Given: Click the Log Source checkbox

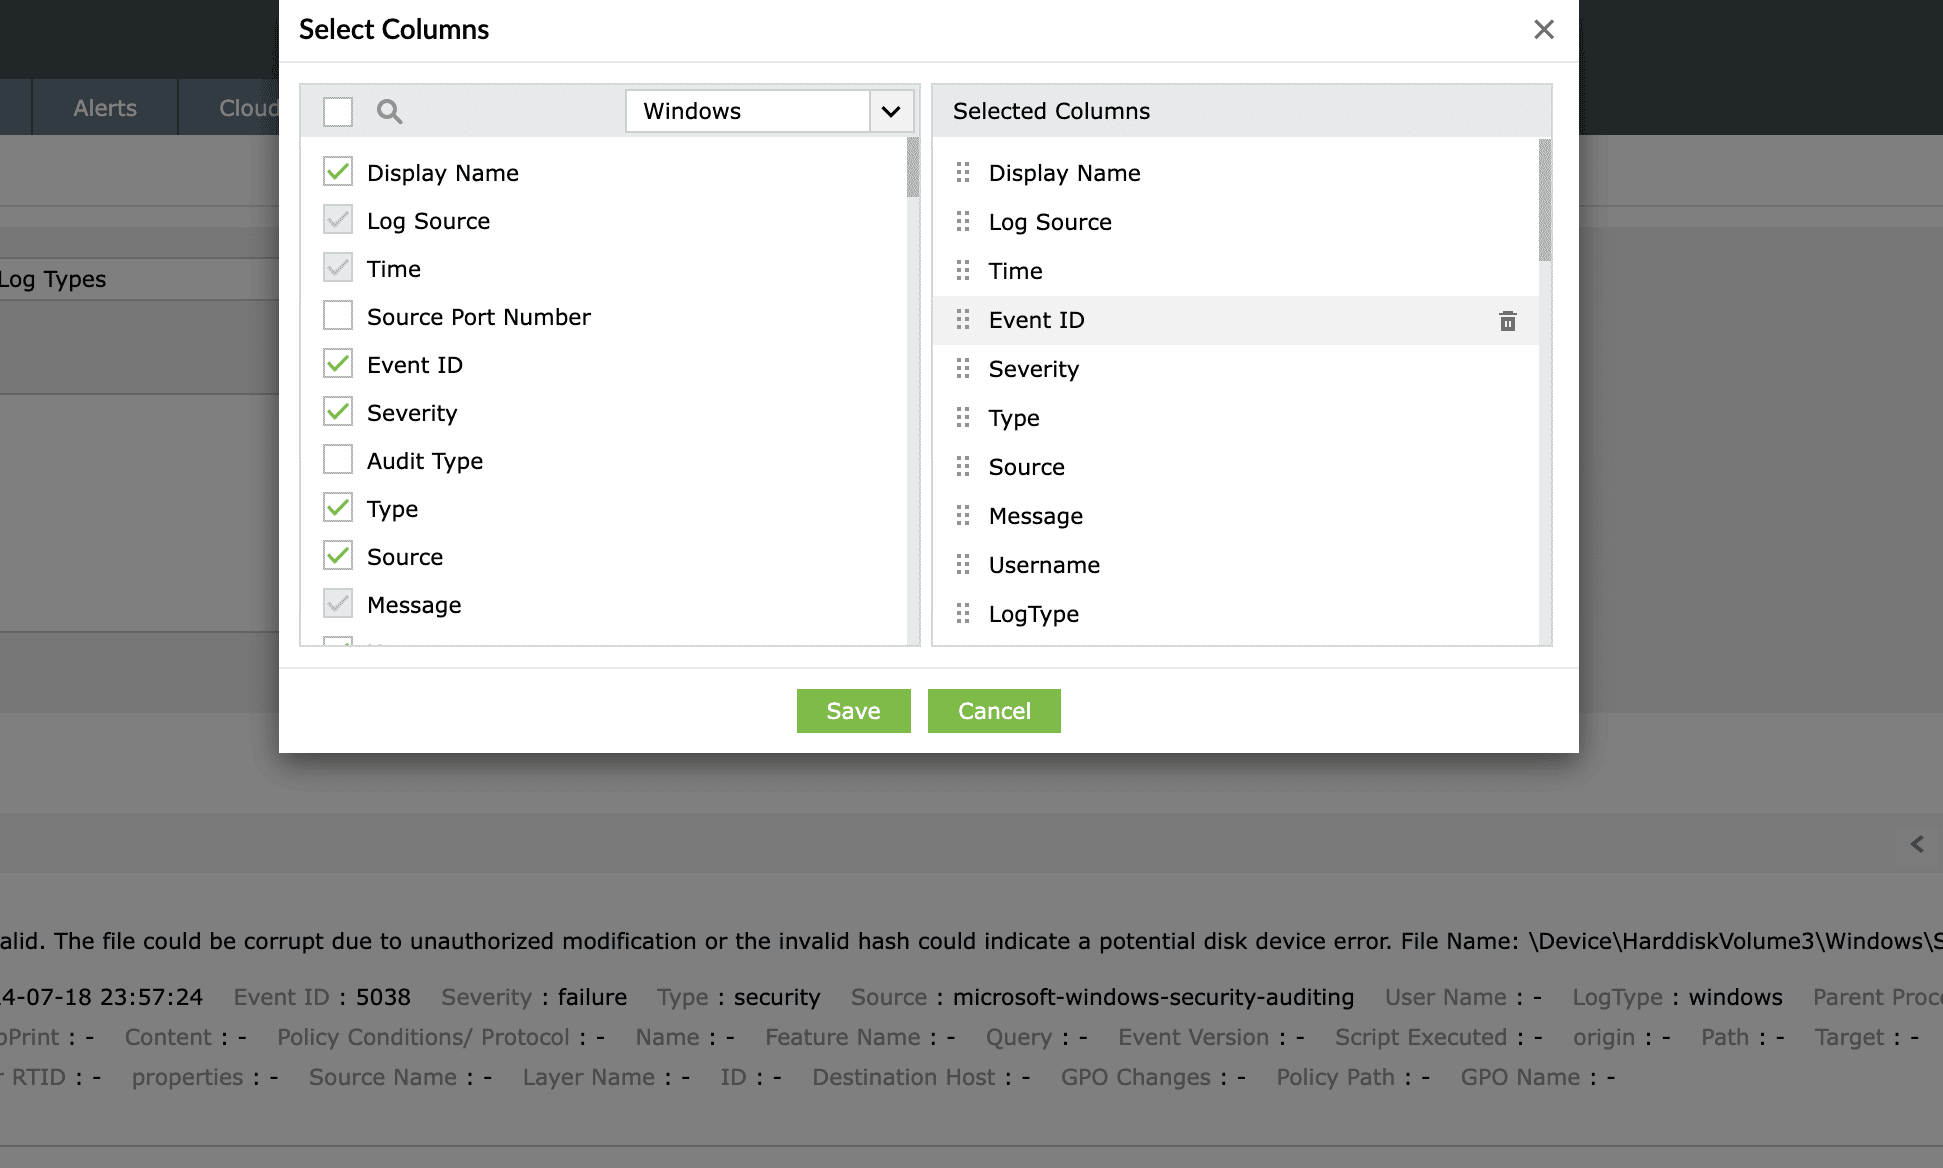Looking at the screenshot, I should tap(338, 220).
